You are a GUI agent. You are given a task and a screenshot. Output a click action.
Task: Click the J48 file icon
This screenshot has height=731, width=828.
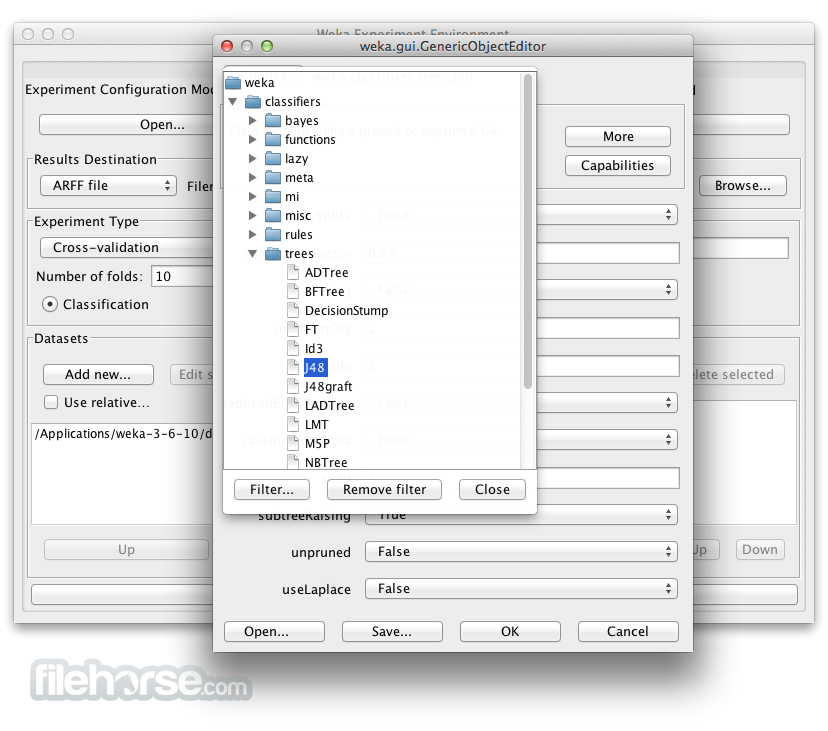coord(293,368)
